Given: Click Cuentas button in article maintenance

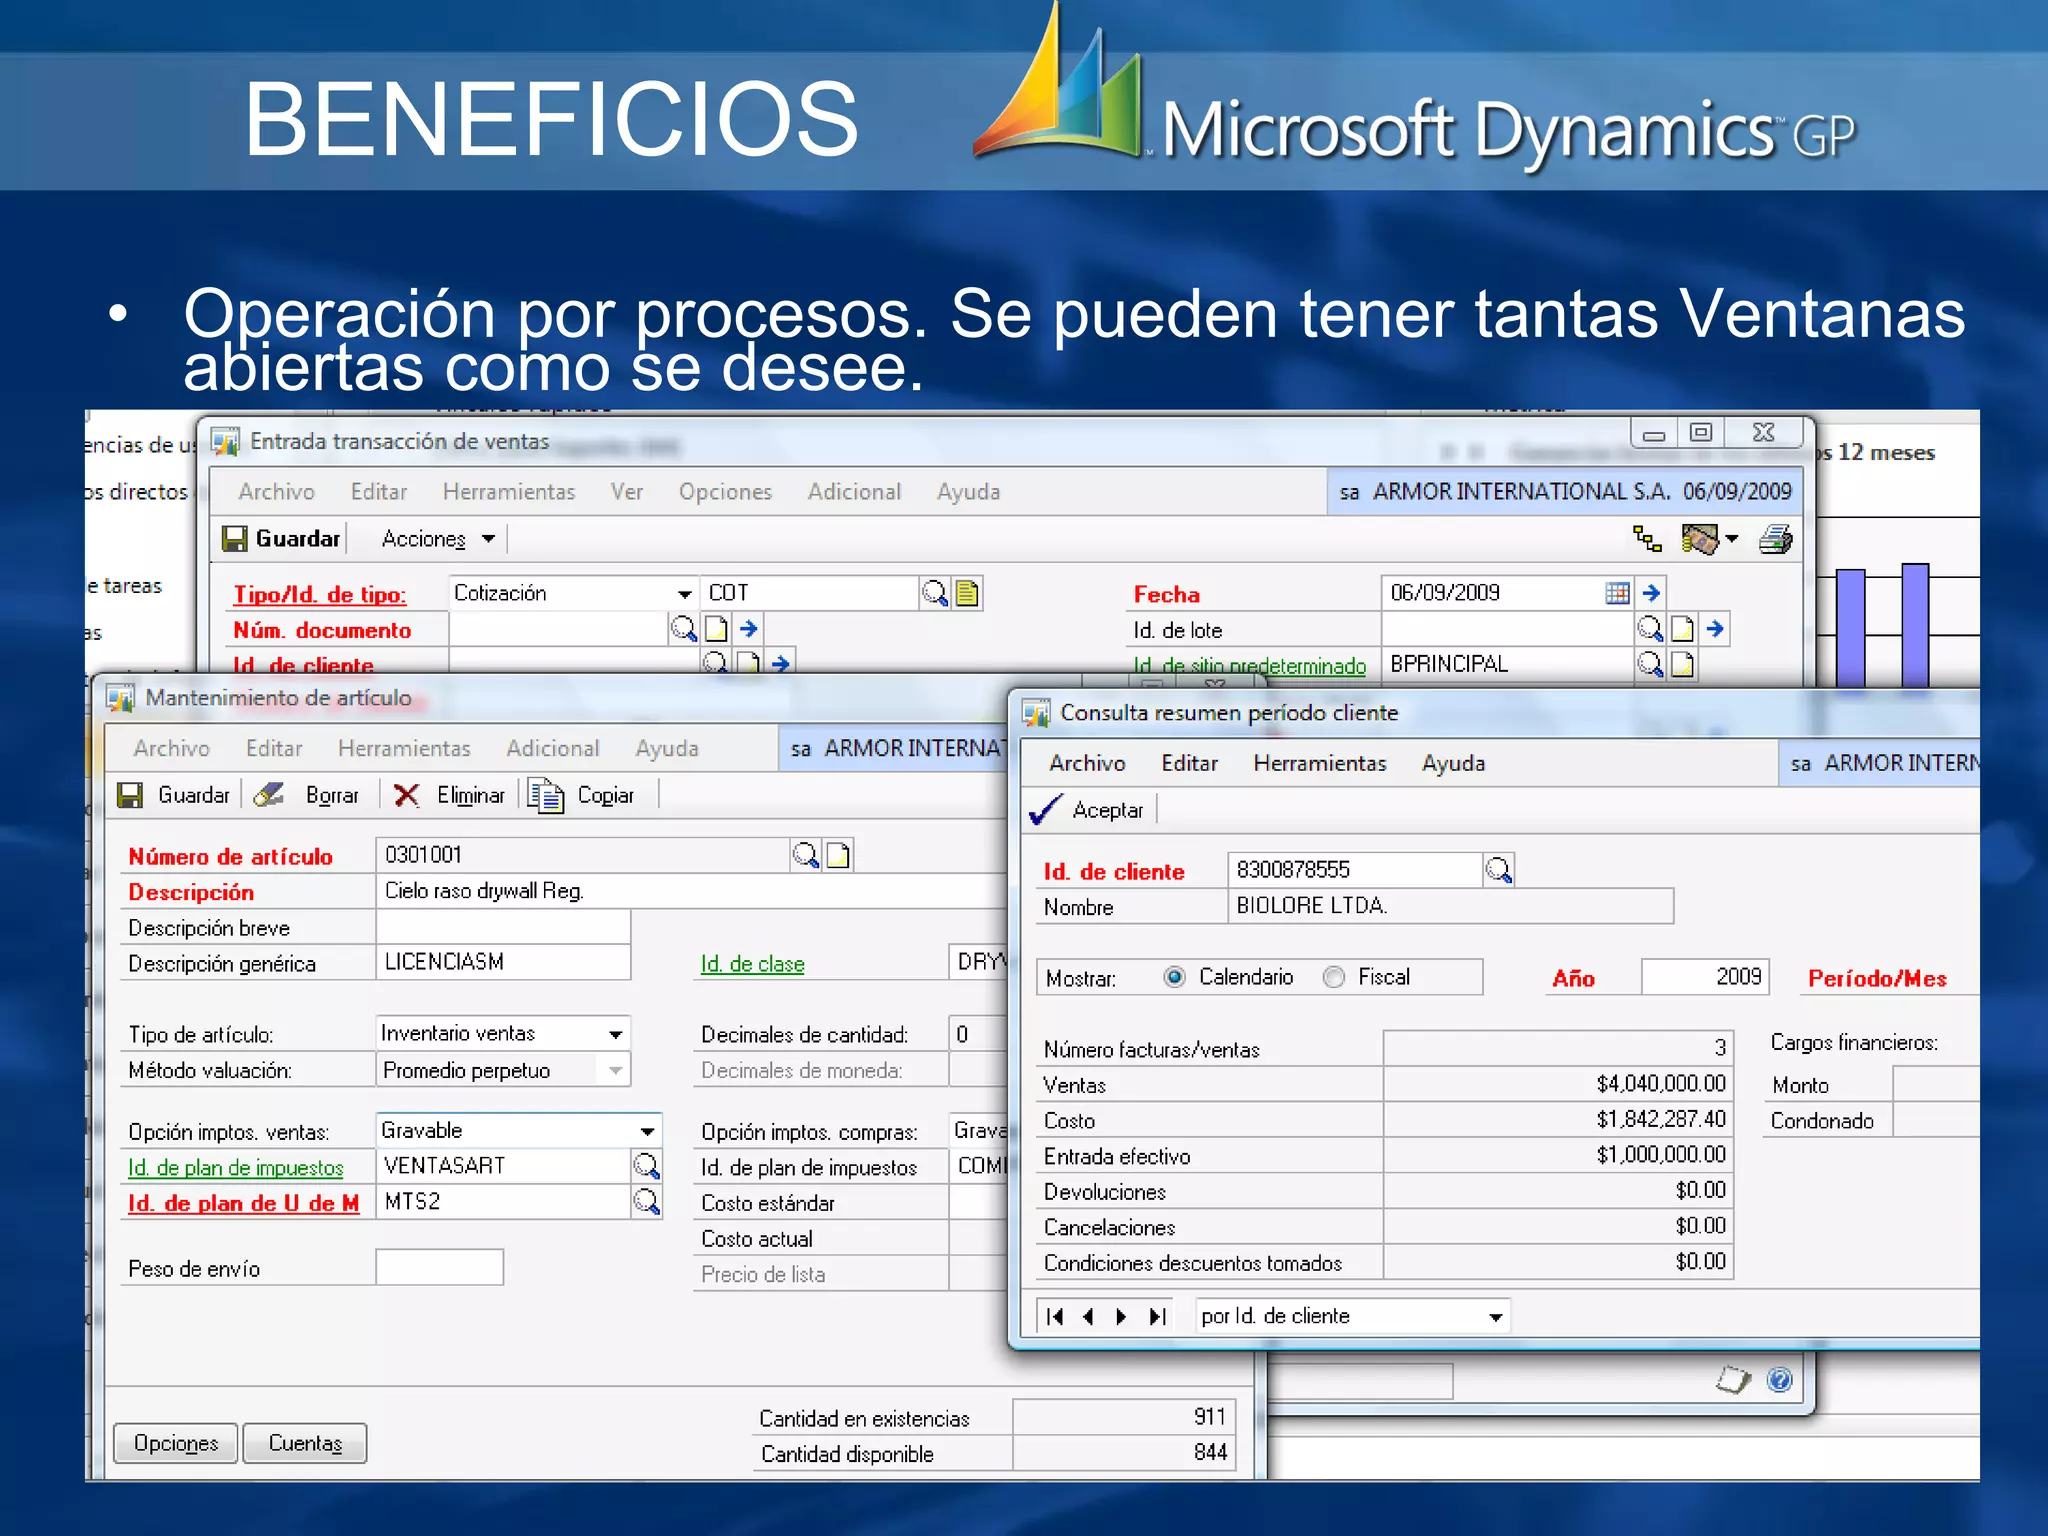Looking at the screenshot, I should 305,1443.
